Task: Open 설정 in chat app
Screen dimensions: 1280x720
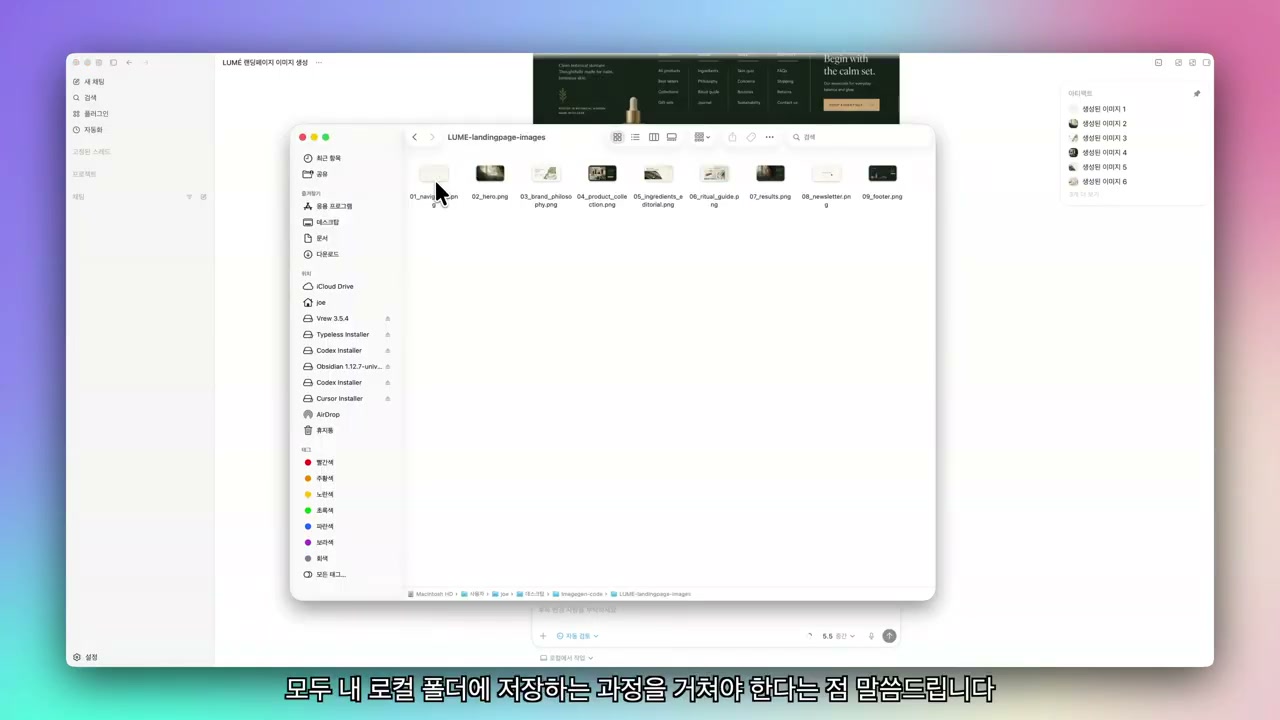Action: click(85, 657)
